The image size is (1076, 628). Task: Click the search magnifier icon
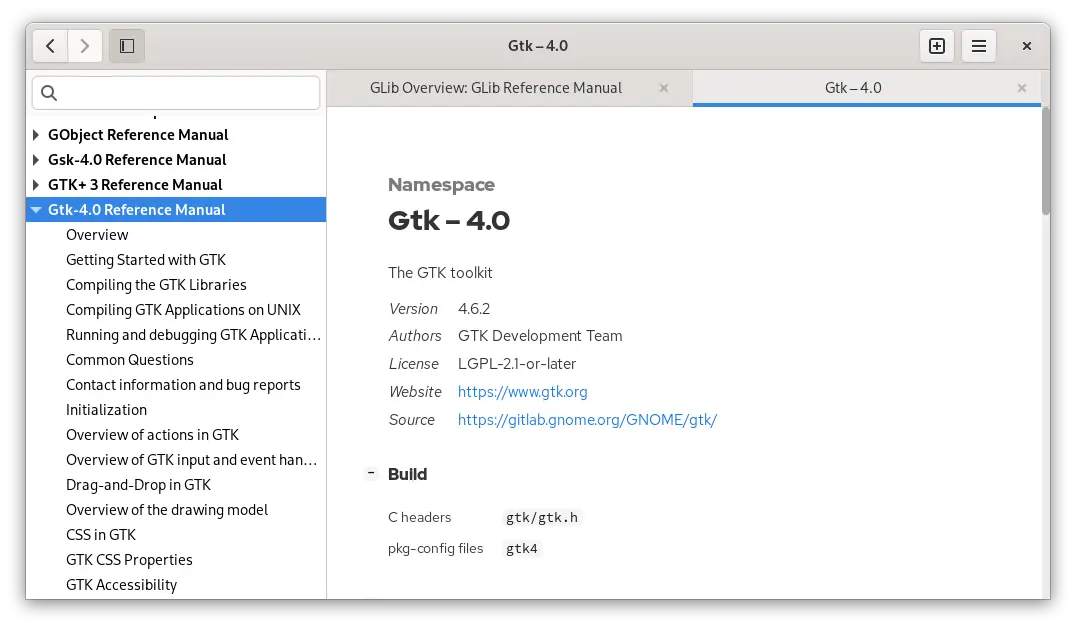click(49, 92)
